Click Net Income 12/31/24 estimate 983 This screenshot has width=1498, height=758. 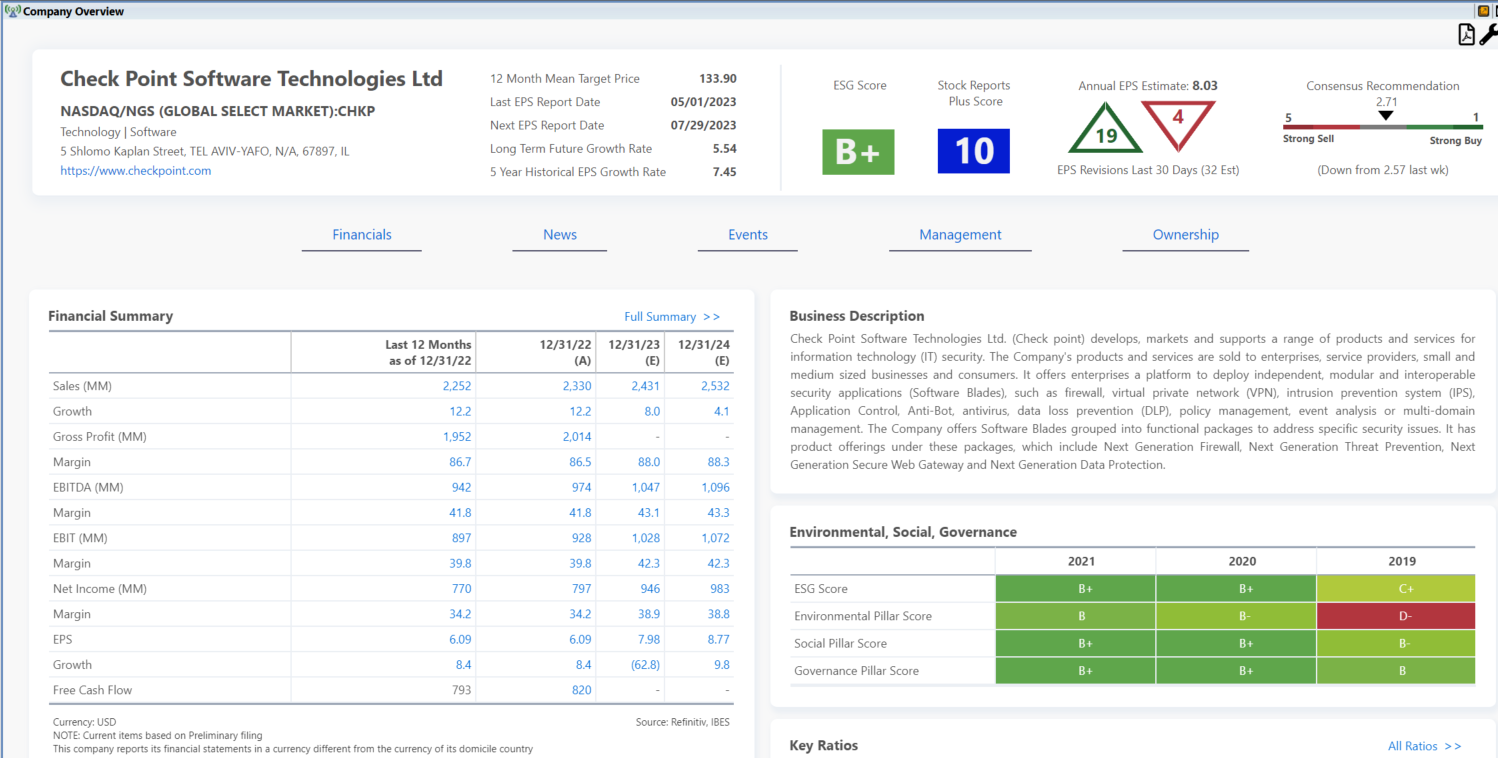pos(719,589)
